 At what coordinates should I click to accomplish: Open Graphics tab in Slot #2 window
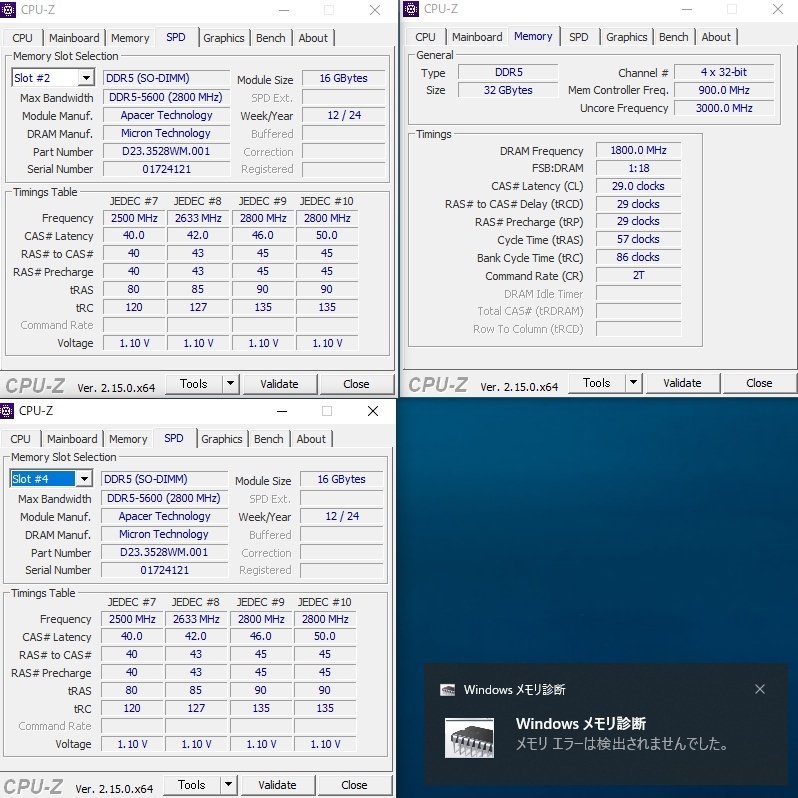(x=224, y=38)
